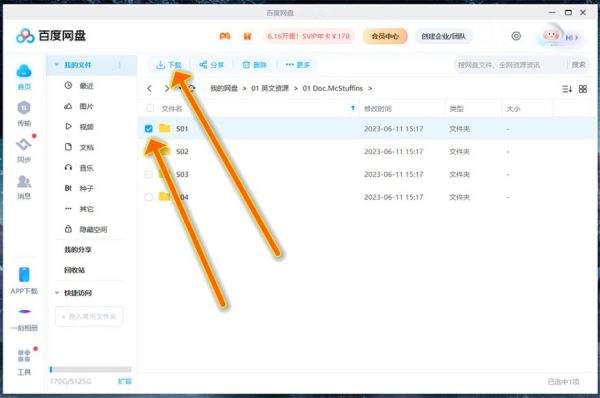Select 回收站 in the left panel
Image resolution: width=600 pixels, height=398 pixels.
75,270
